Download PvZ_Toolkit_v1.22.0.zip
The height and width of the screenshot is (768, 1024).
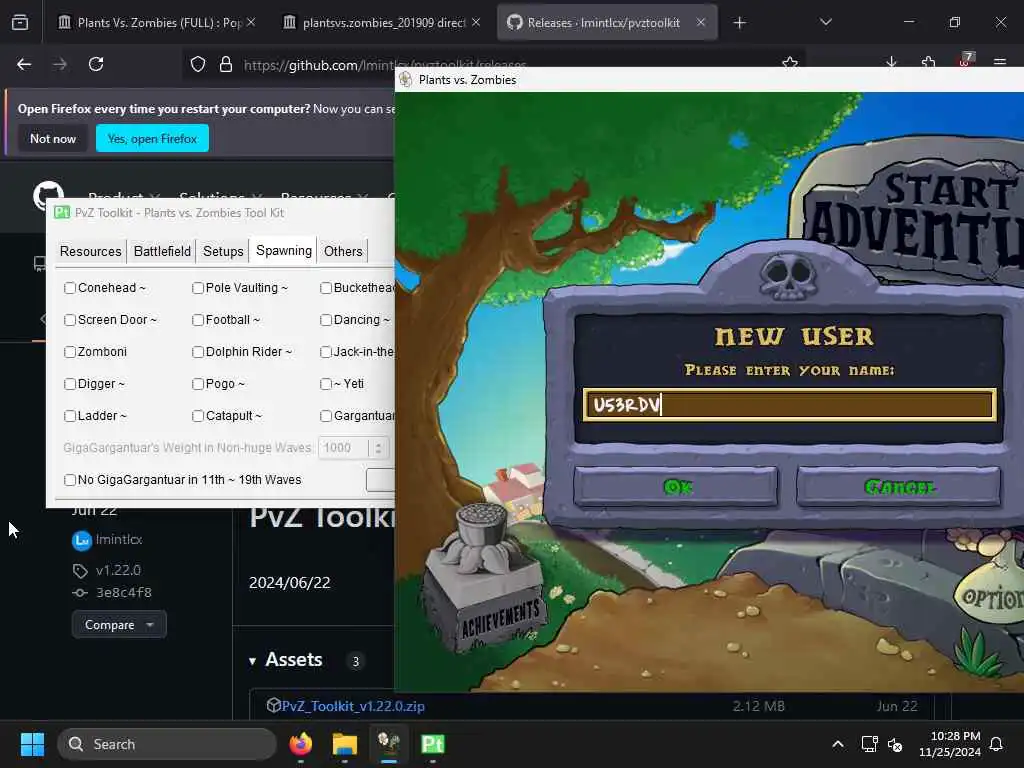(x=353, y=706)
